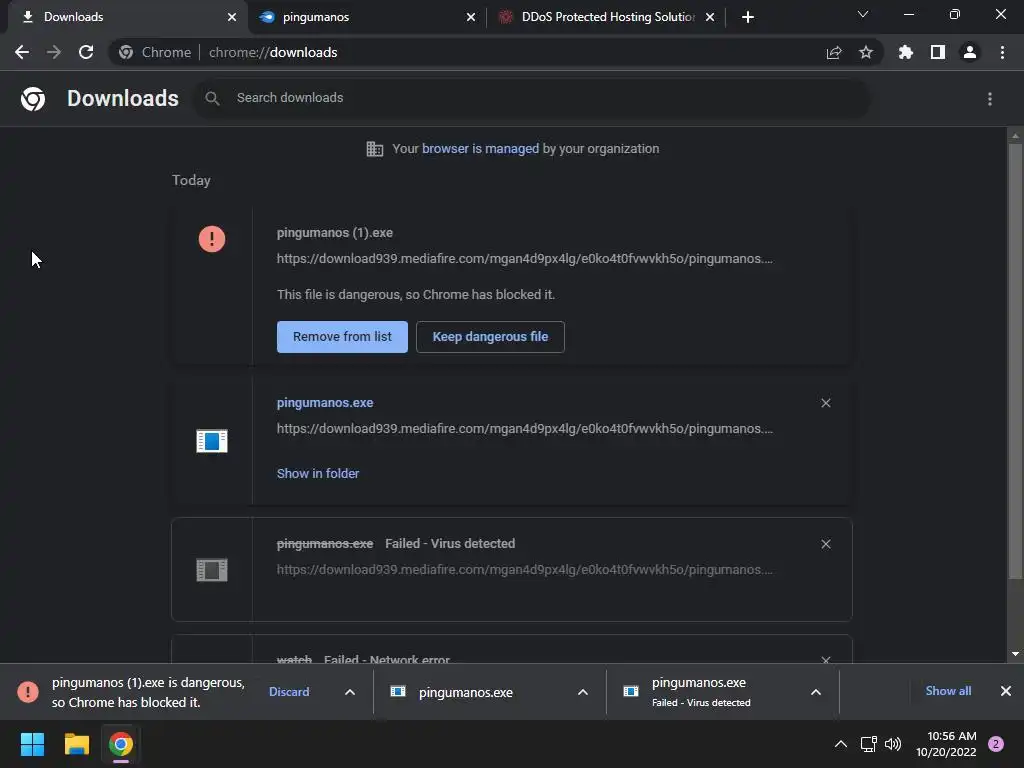
Task: Open the share page icon in address bar
Action: click(834, 52)
